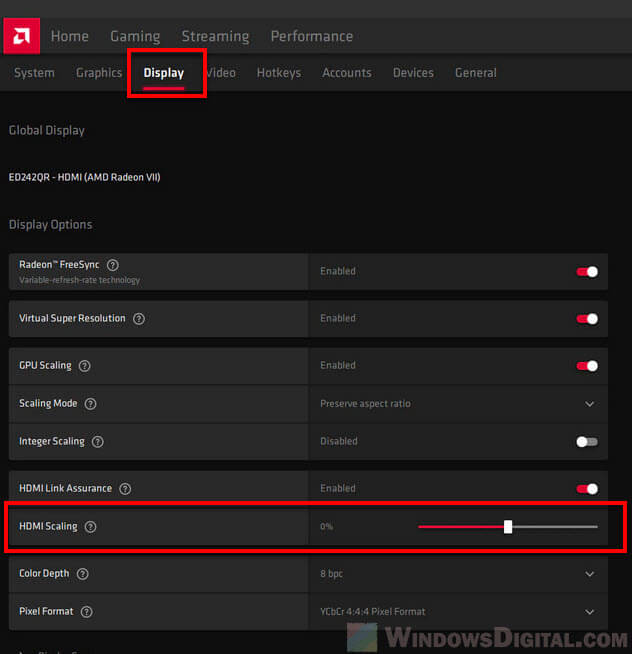Open Devices settings tab
This screenshot has width=632, height=654.
(413, 73)
